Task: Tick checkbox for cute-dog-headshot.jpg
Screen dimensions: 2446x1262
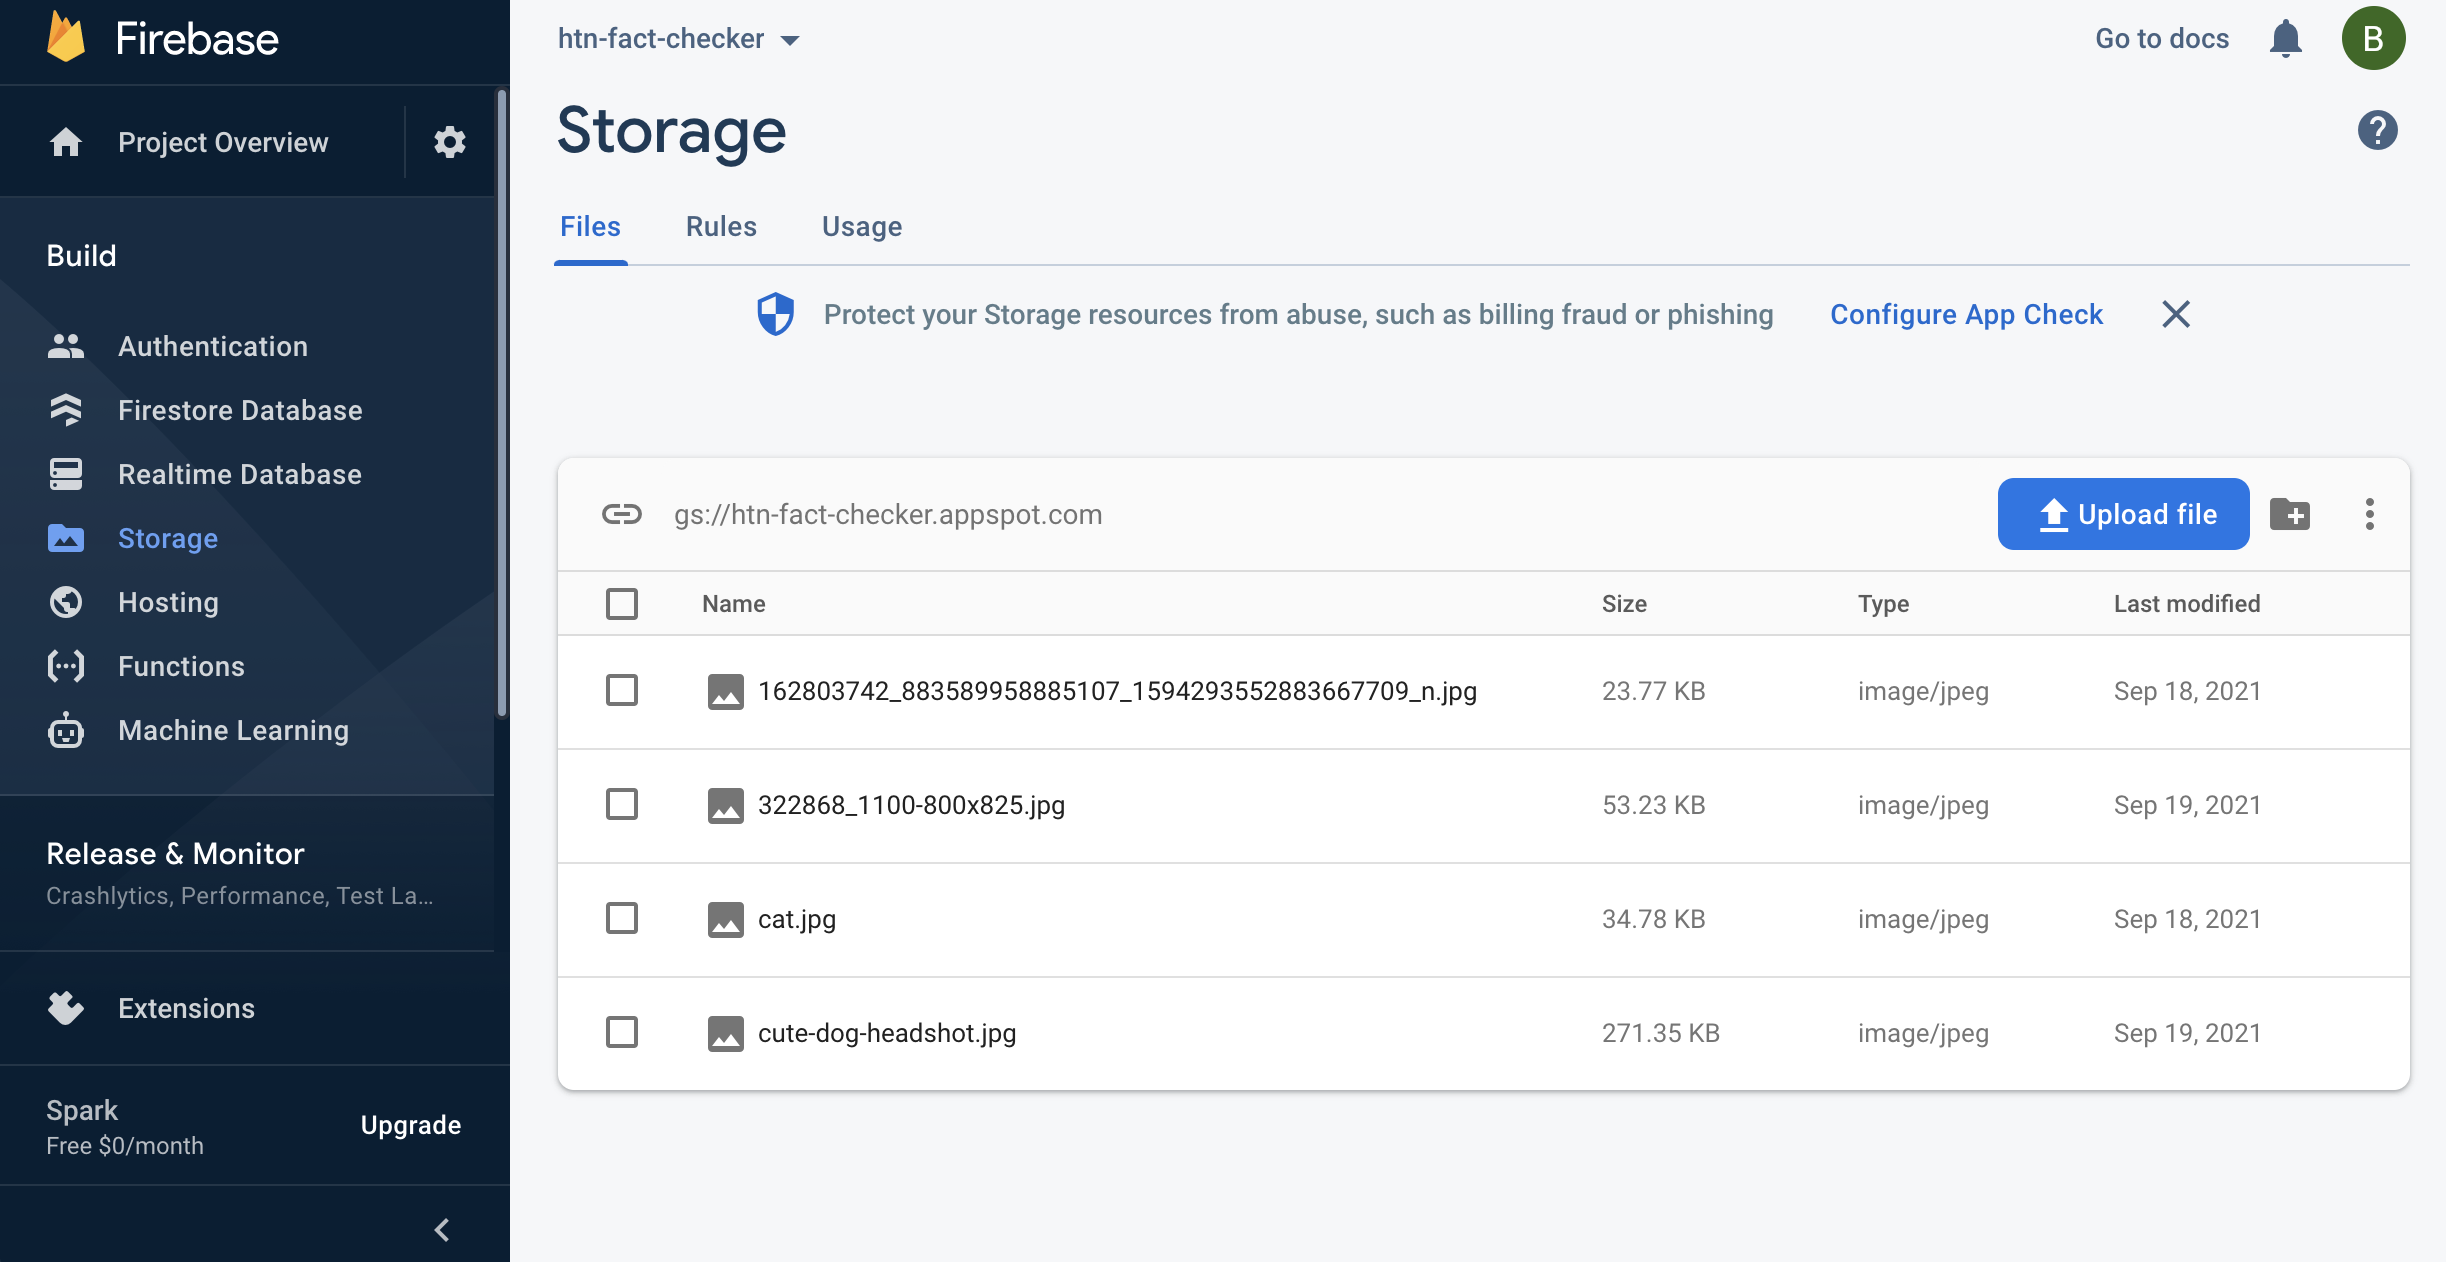Action: pyautogui.click(x=622, y=1032)
